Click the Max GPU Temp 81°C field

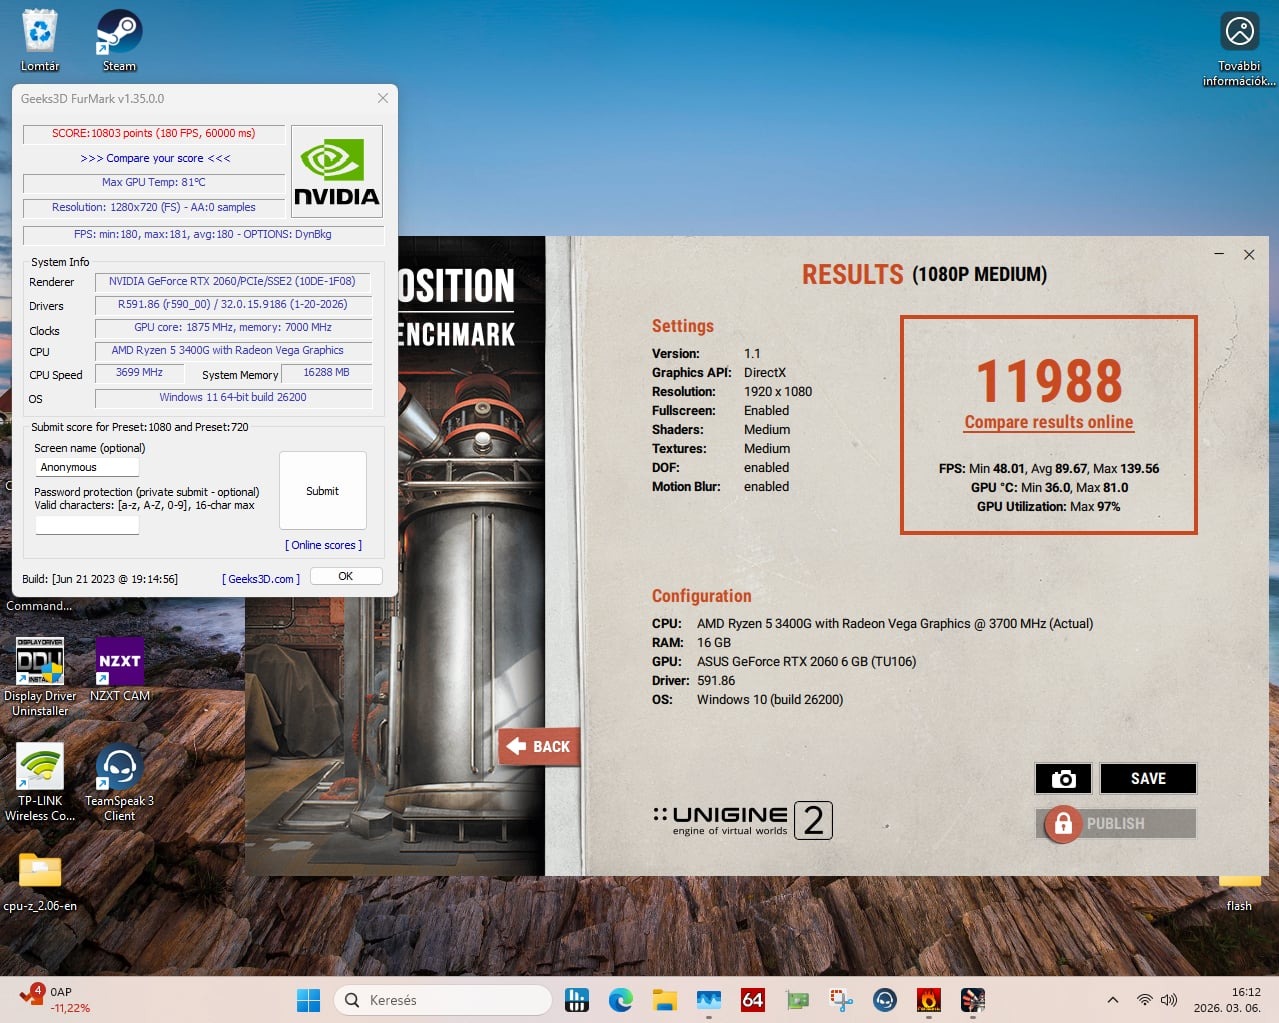tap(154, 182)
